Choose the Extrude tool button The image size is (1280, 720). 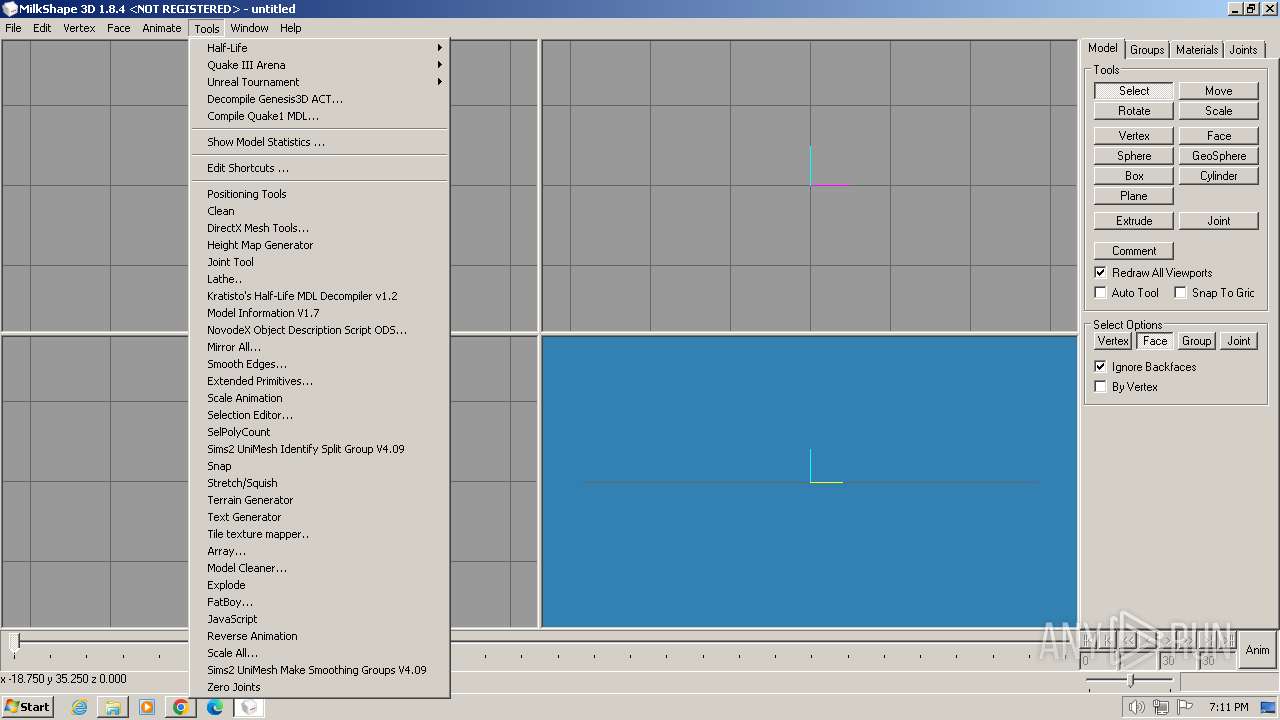click(x=1134, y=221)
